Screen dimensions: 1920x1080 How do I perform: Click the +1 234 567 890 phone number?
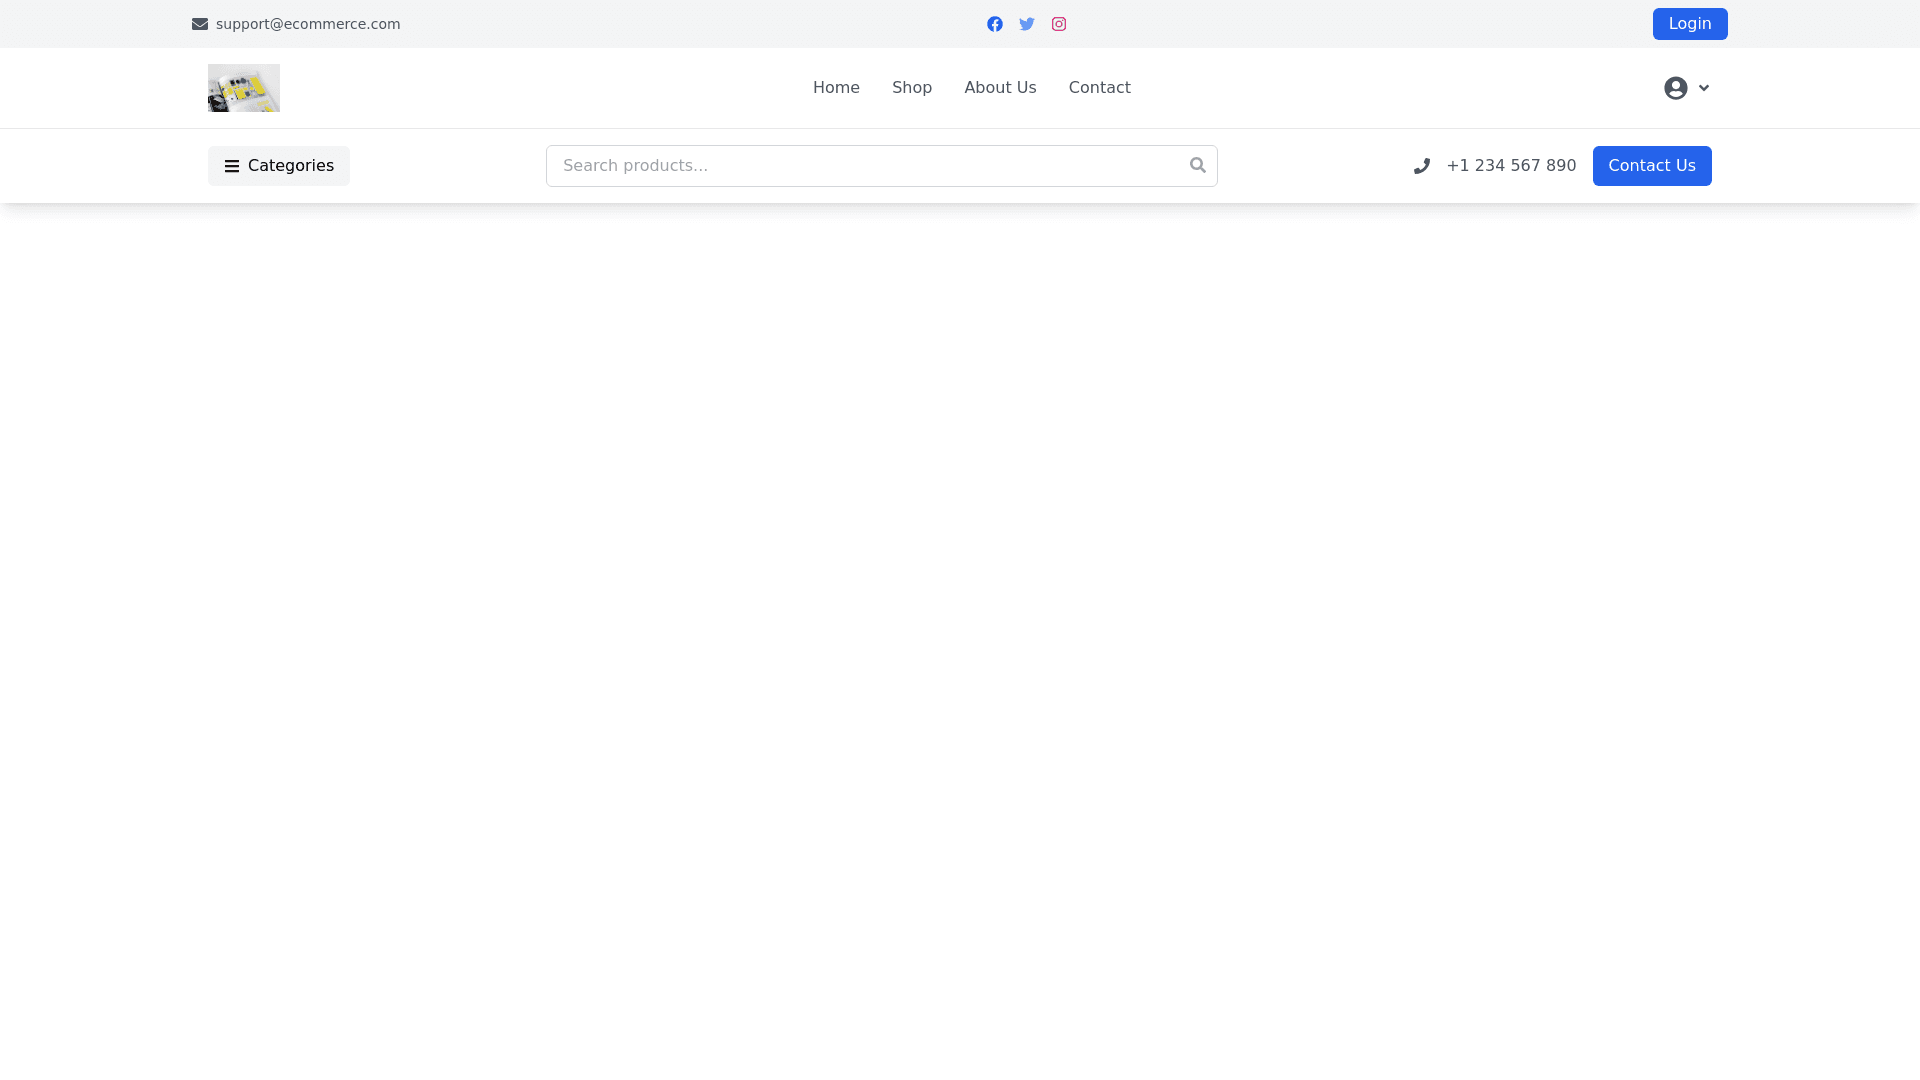(x=1510, y=166)
